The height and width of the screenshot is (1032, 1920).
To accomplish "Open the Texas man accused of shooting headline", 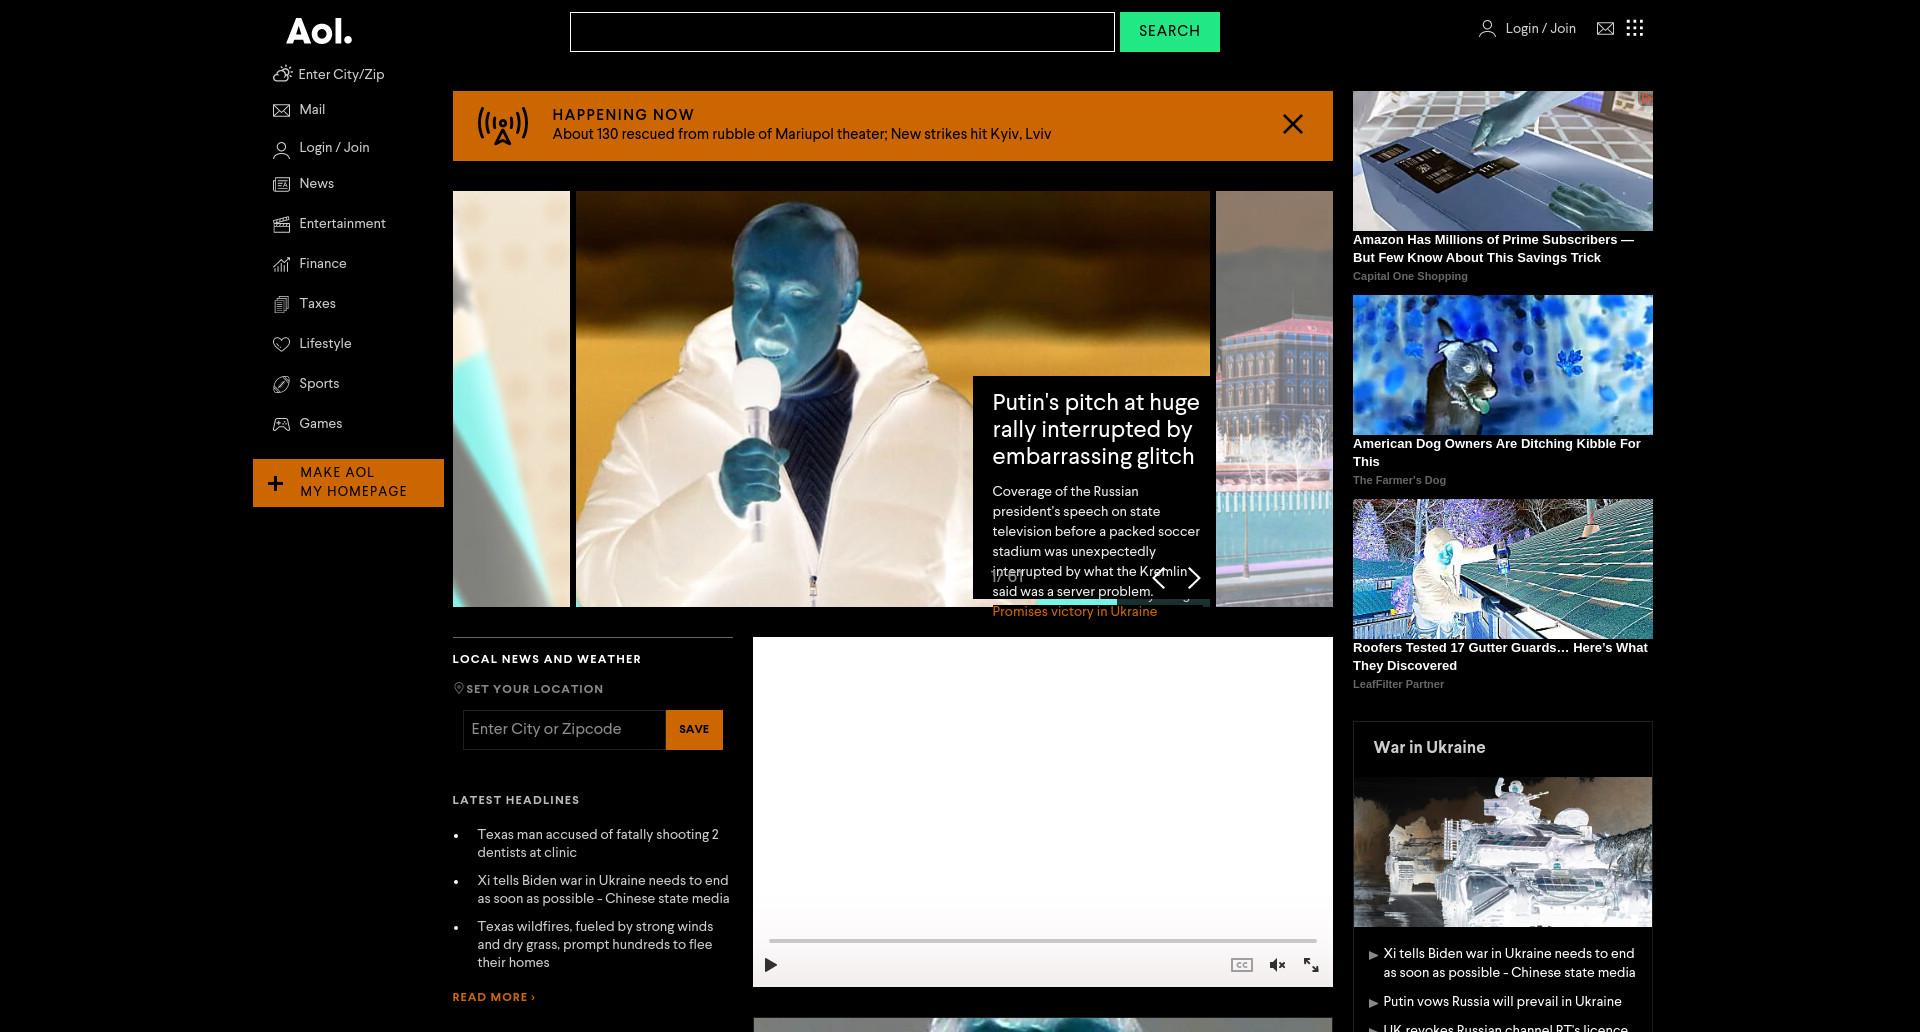I will (598, 844).
